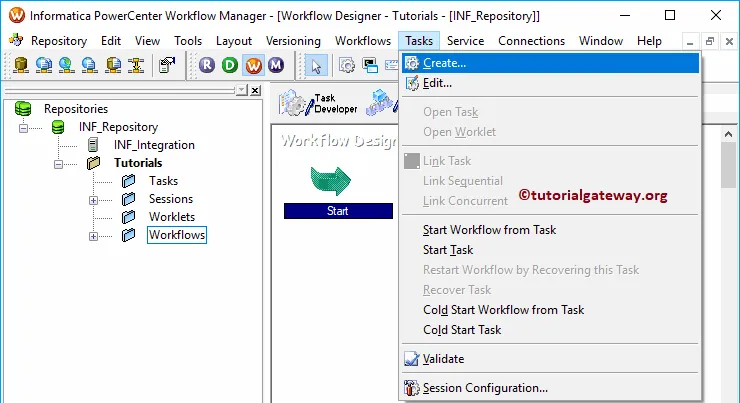Image resolution: width=740 pixels, height=403 pixels.
Task: Click the gear session task toolbar icon
Action: click(347, 65)
